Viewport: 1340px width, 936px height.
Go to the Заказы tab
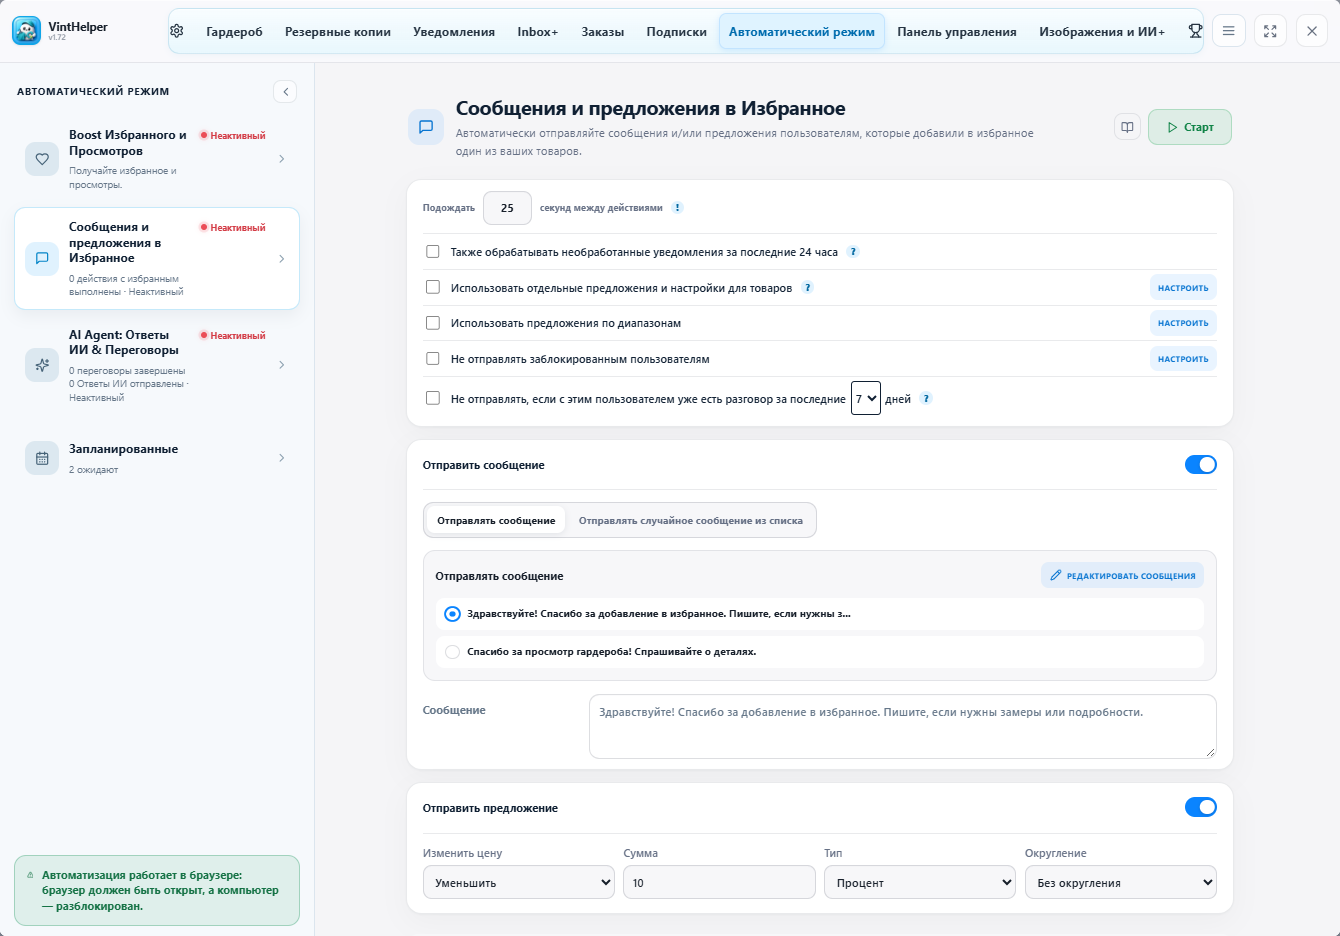pos(603,32)
